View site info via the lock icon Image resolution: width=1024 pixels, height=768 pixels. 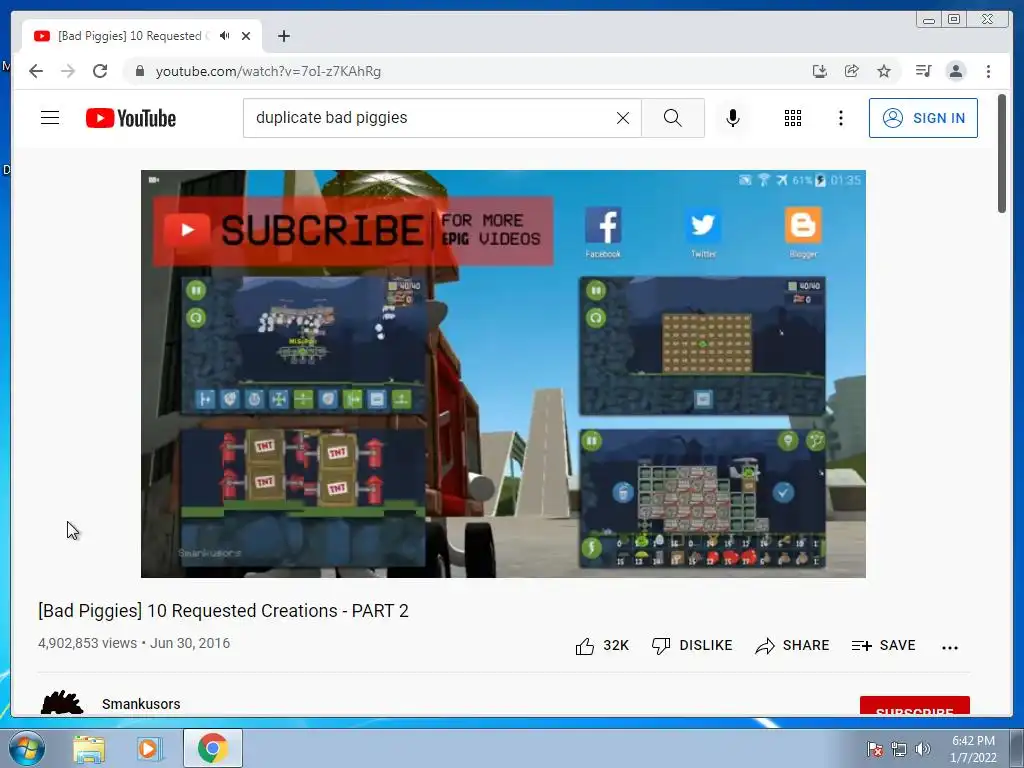(x=139, y=71)
